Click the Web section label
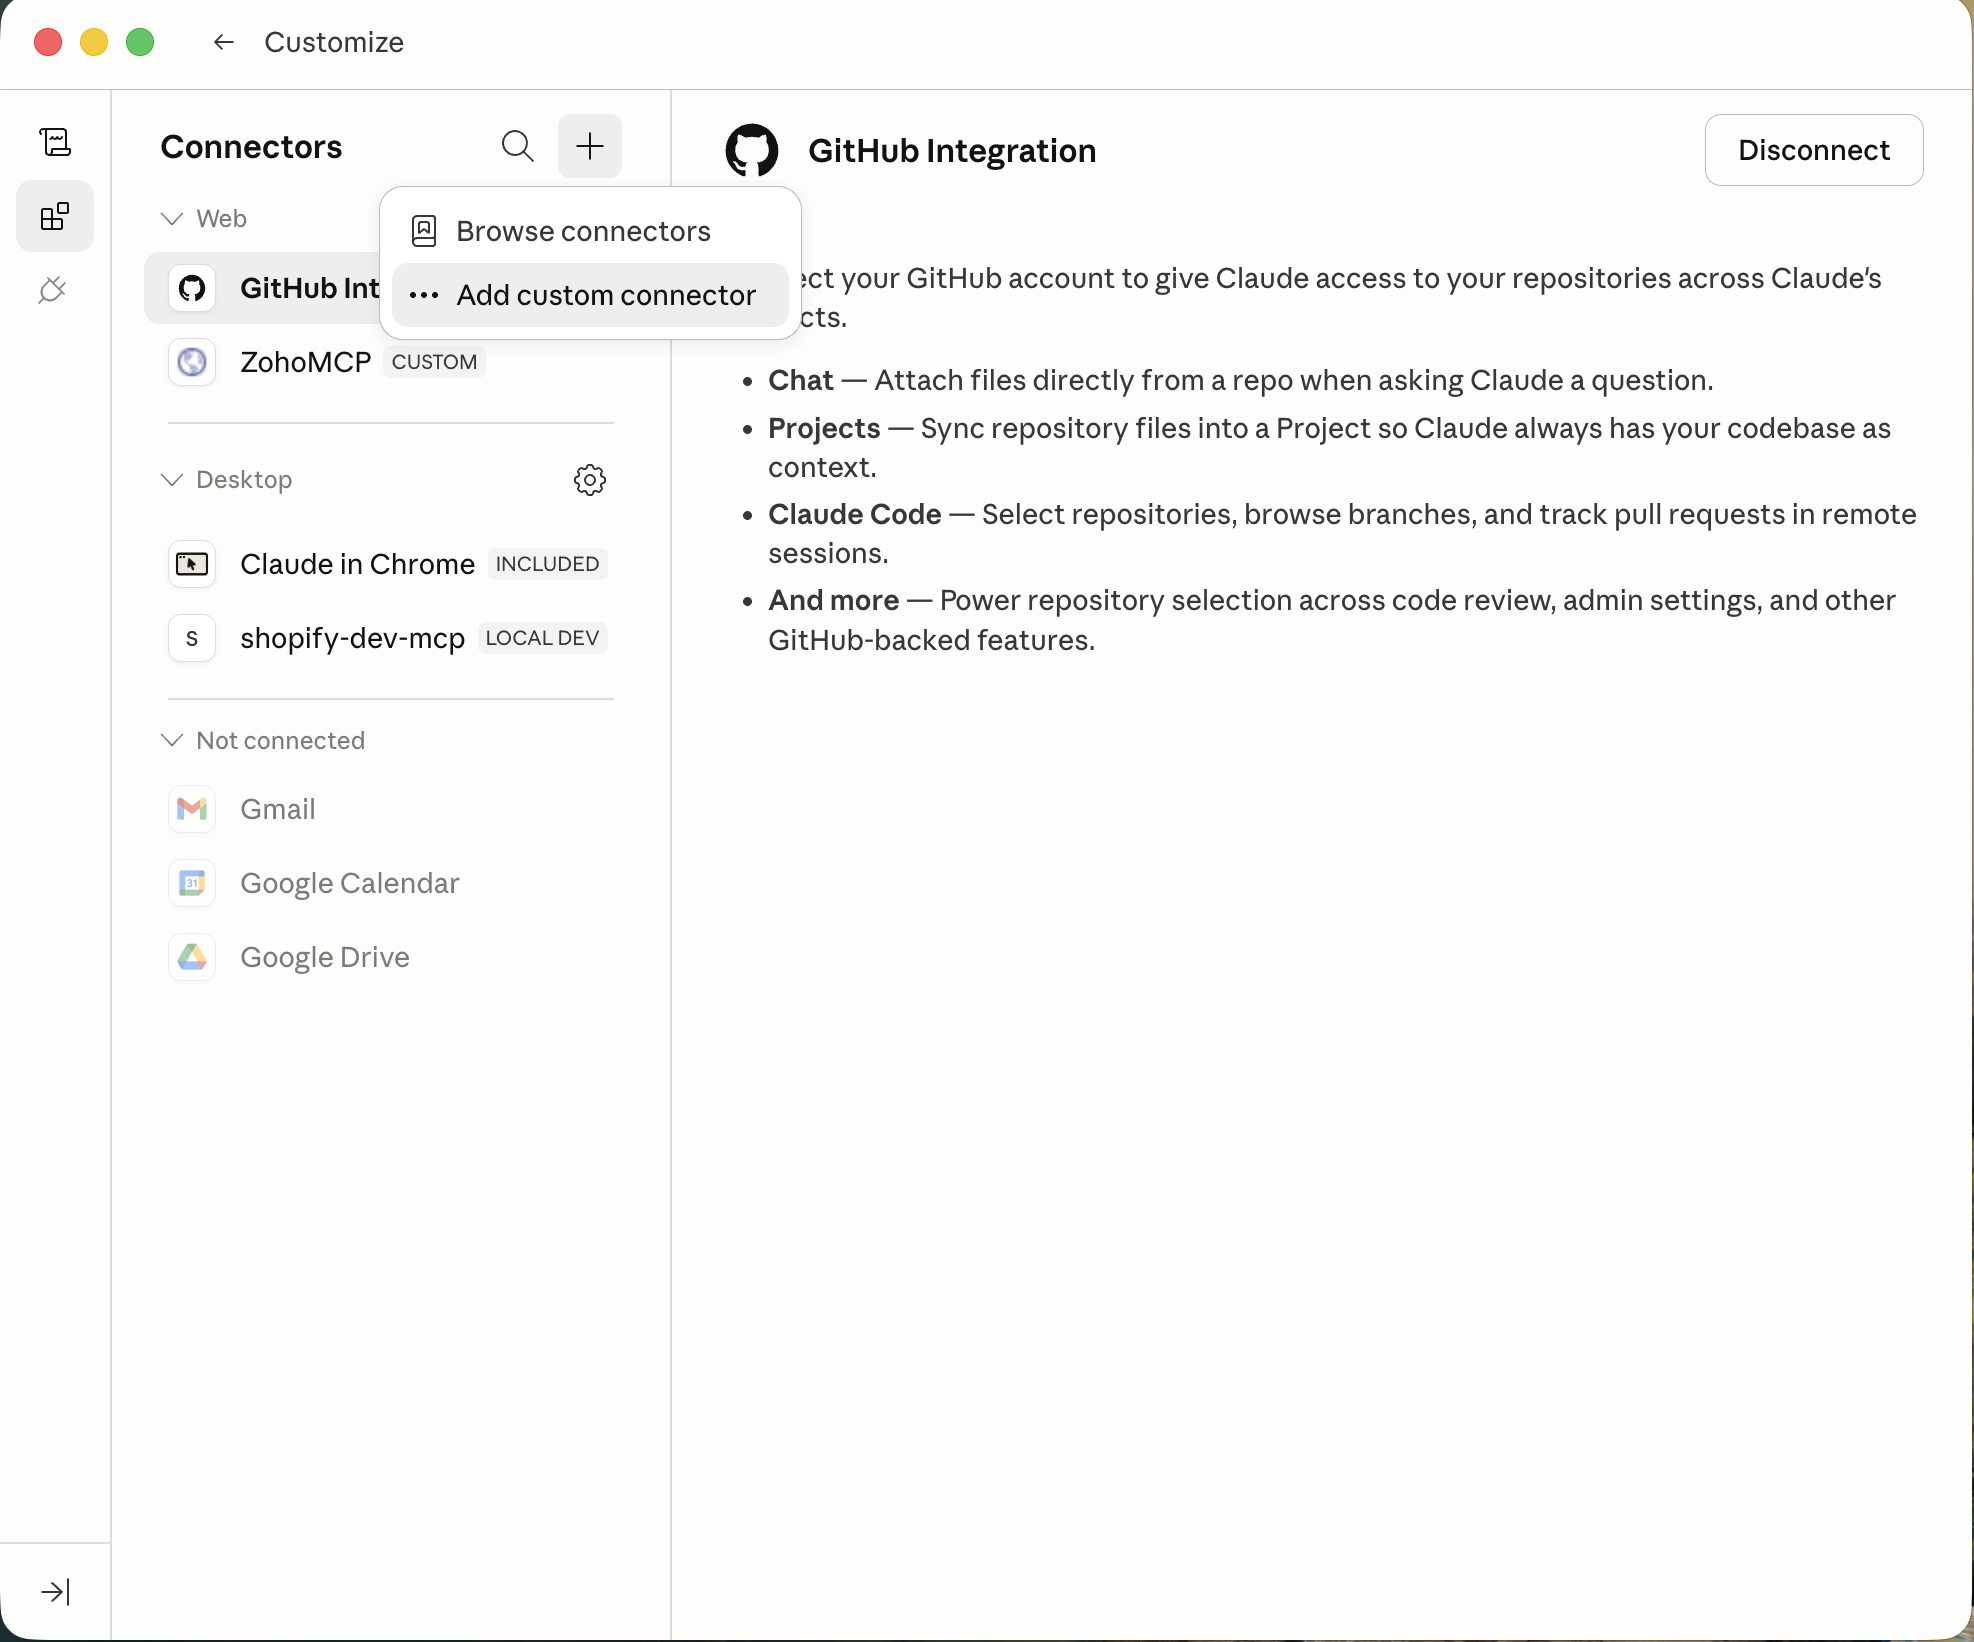The image size is (1974, 1642). pos(221,219)
